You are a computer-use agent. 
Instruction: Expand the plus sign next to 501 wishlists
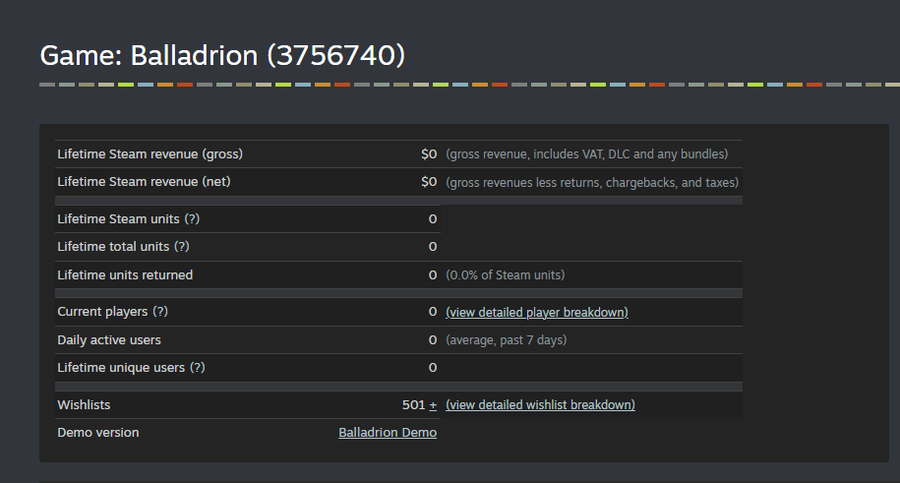coord(433,405)
